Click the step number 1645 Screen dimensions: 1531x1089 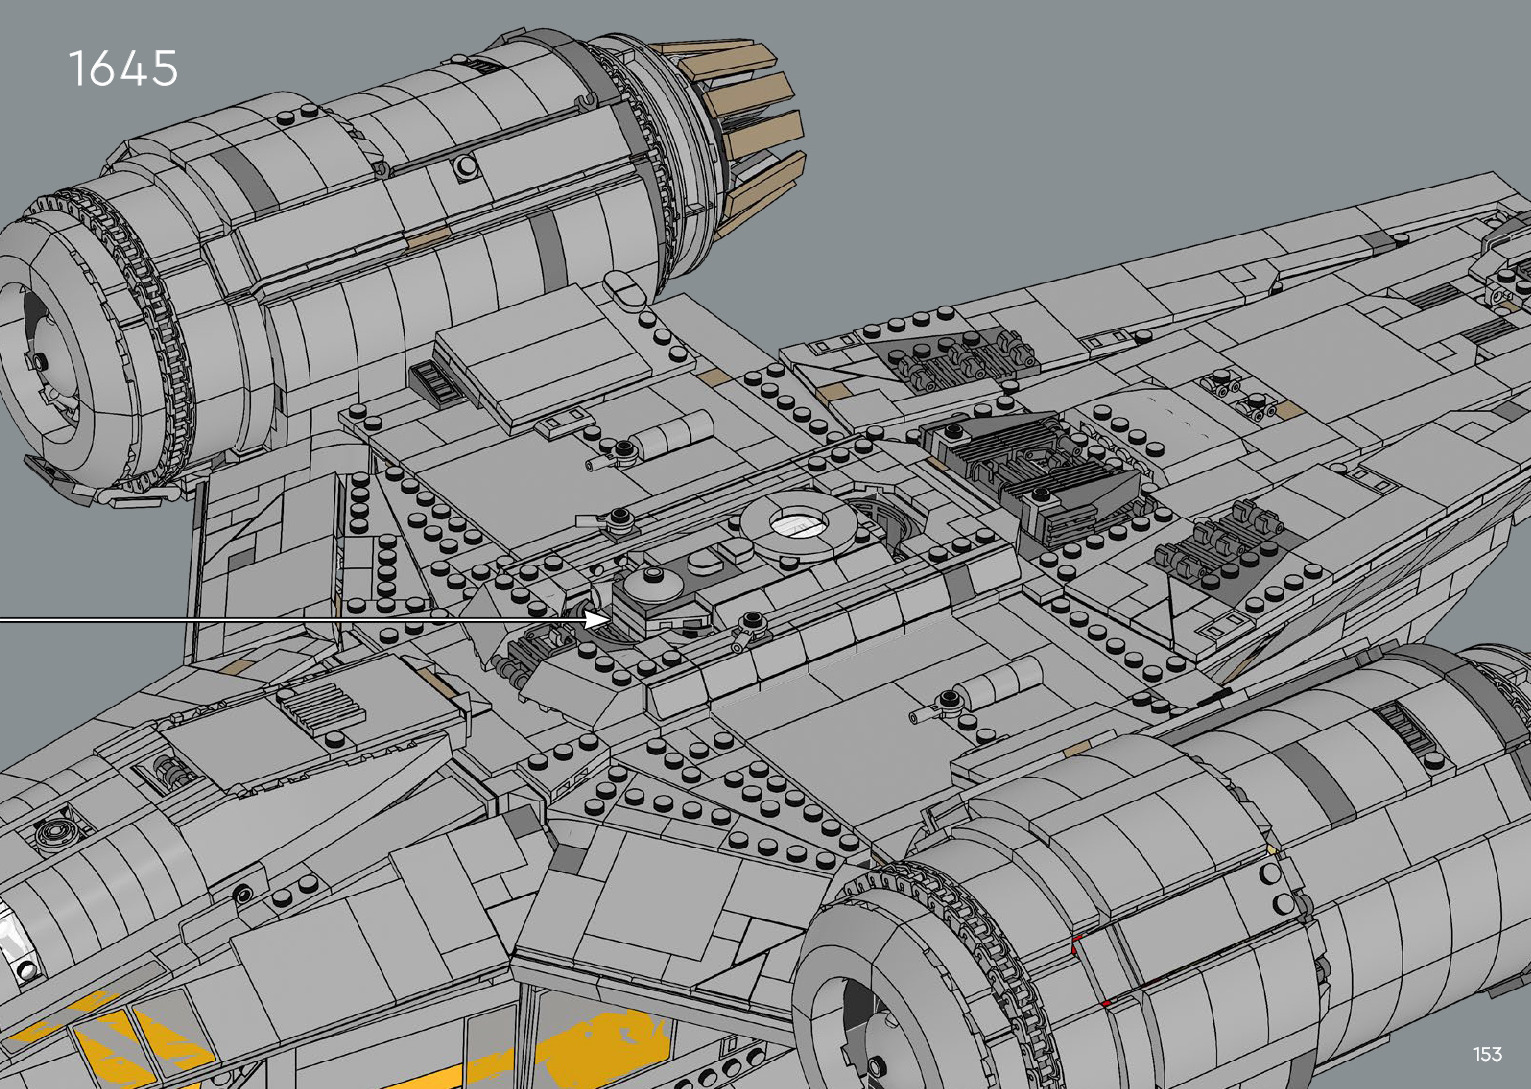click(x=123, y=68)
